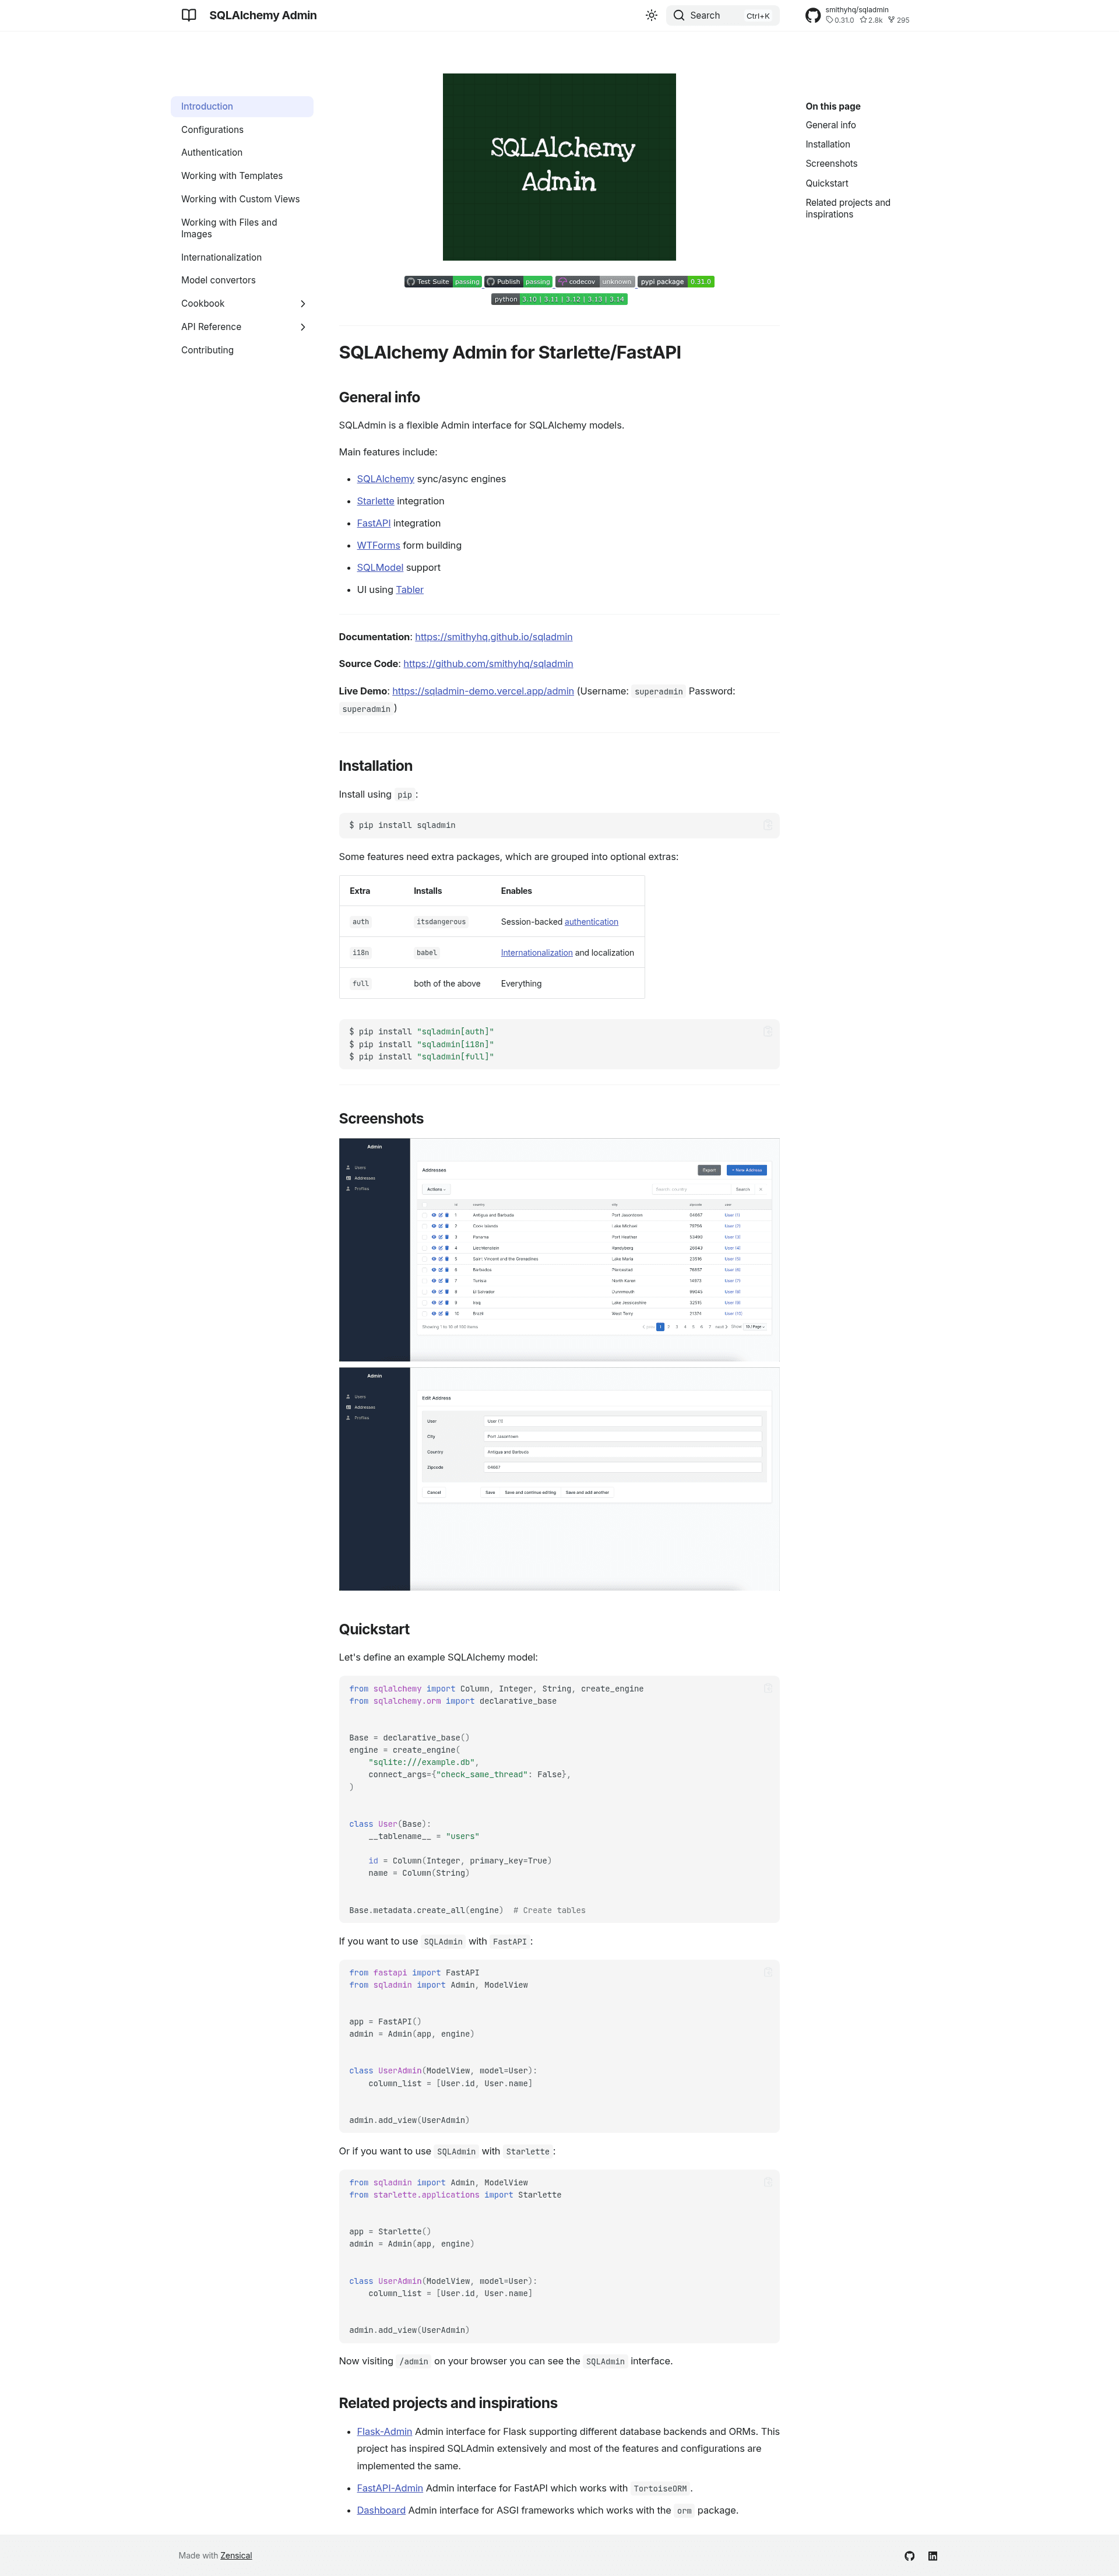The width and height of the screenshot is (1119, 2576).
Task: Jump to Related projects and inspirations
Action: (847, 208)
